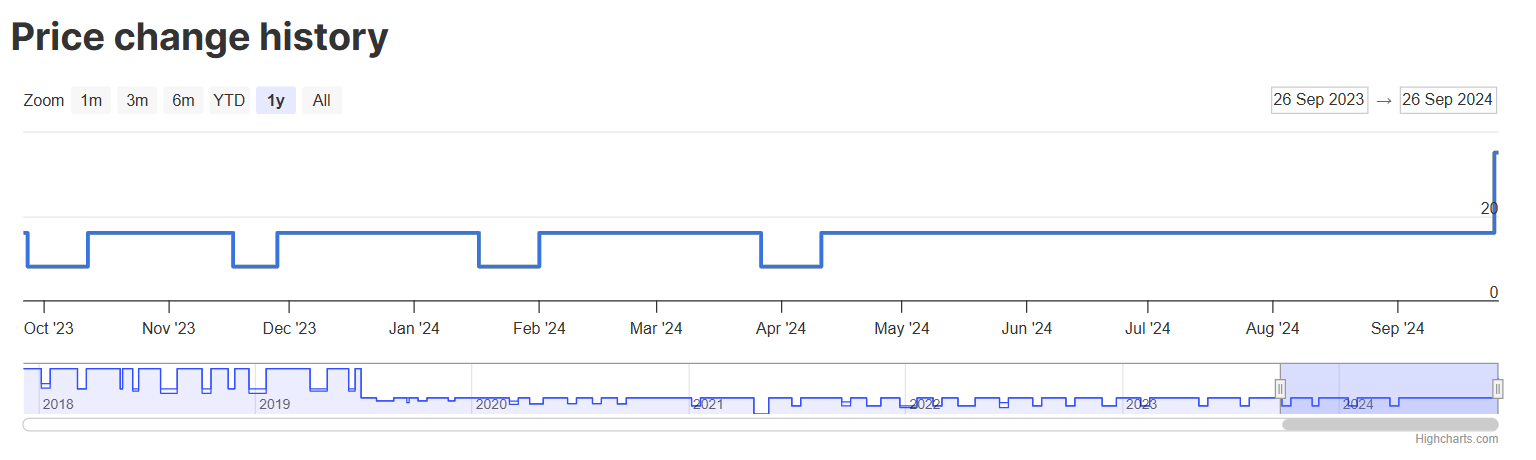
Task: Click the Jan '24 axis label
Action: point(414,328)
